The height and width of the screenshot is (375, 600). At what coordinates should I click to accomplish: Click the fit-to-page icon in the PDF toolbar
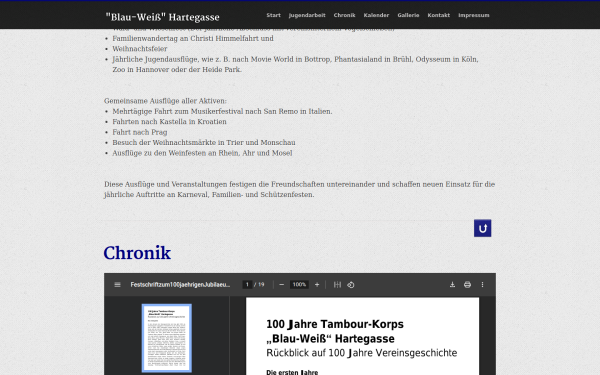pos(337,285)
